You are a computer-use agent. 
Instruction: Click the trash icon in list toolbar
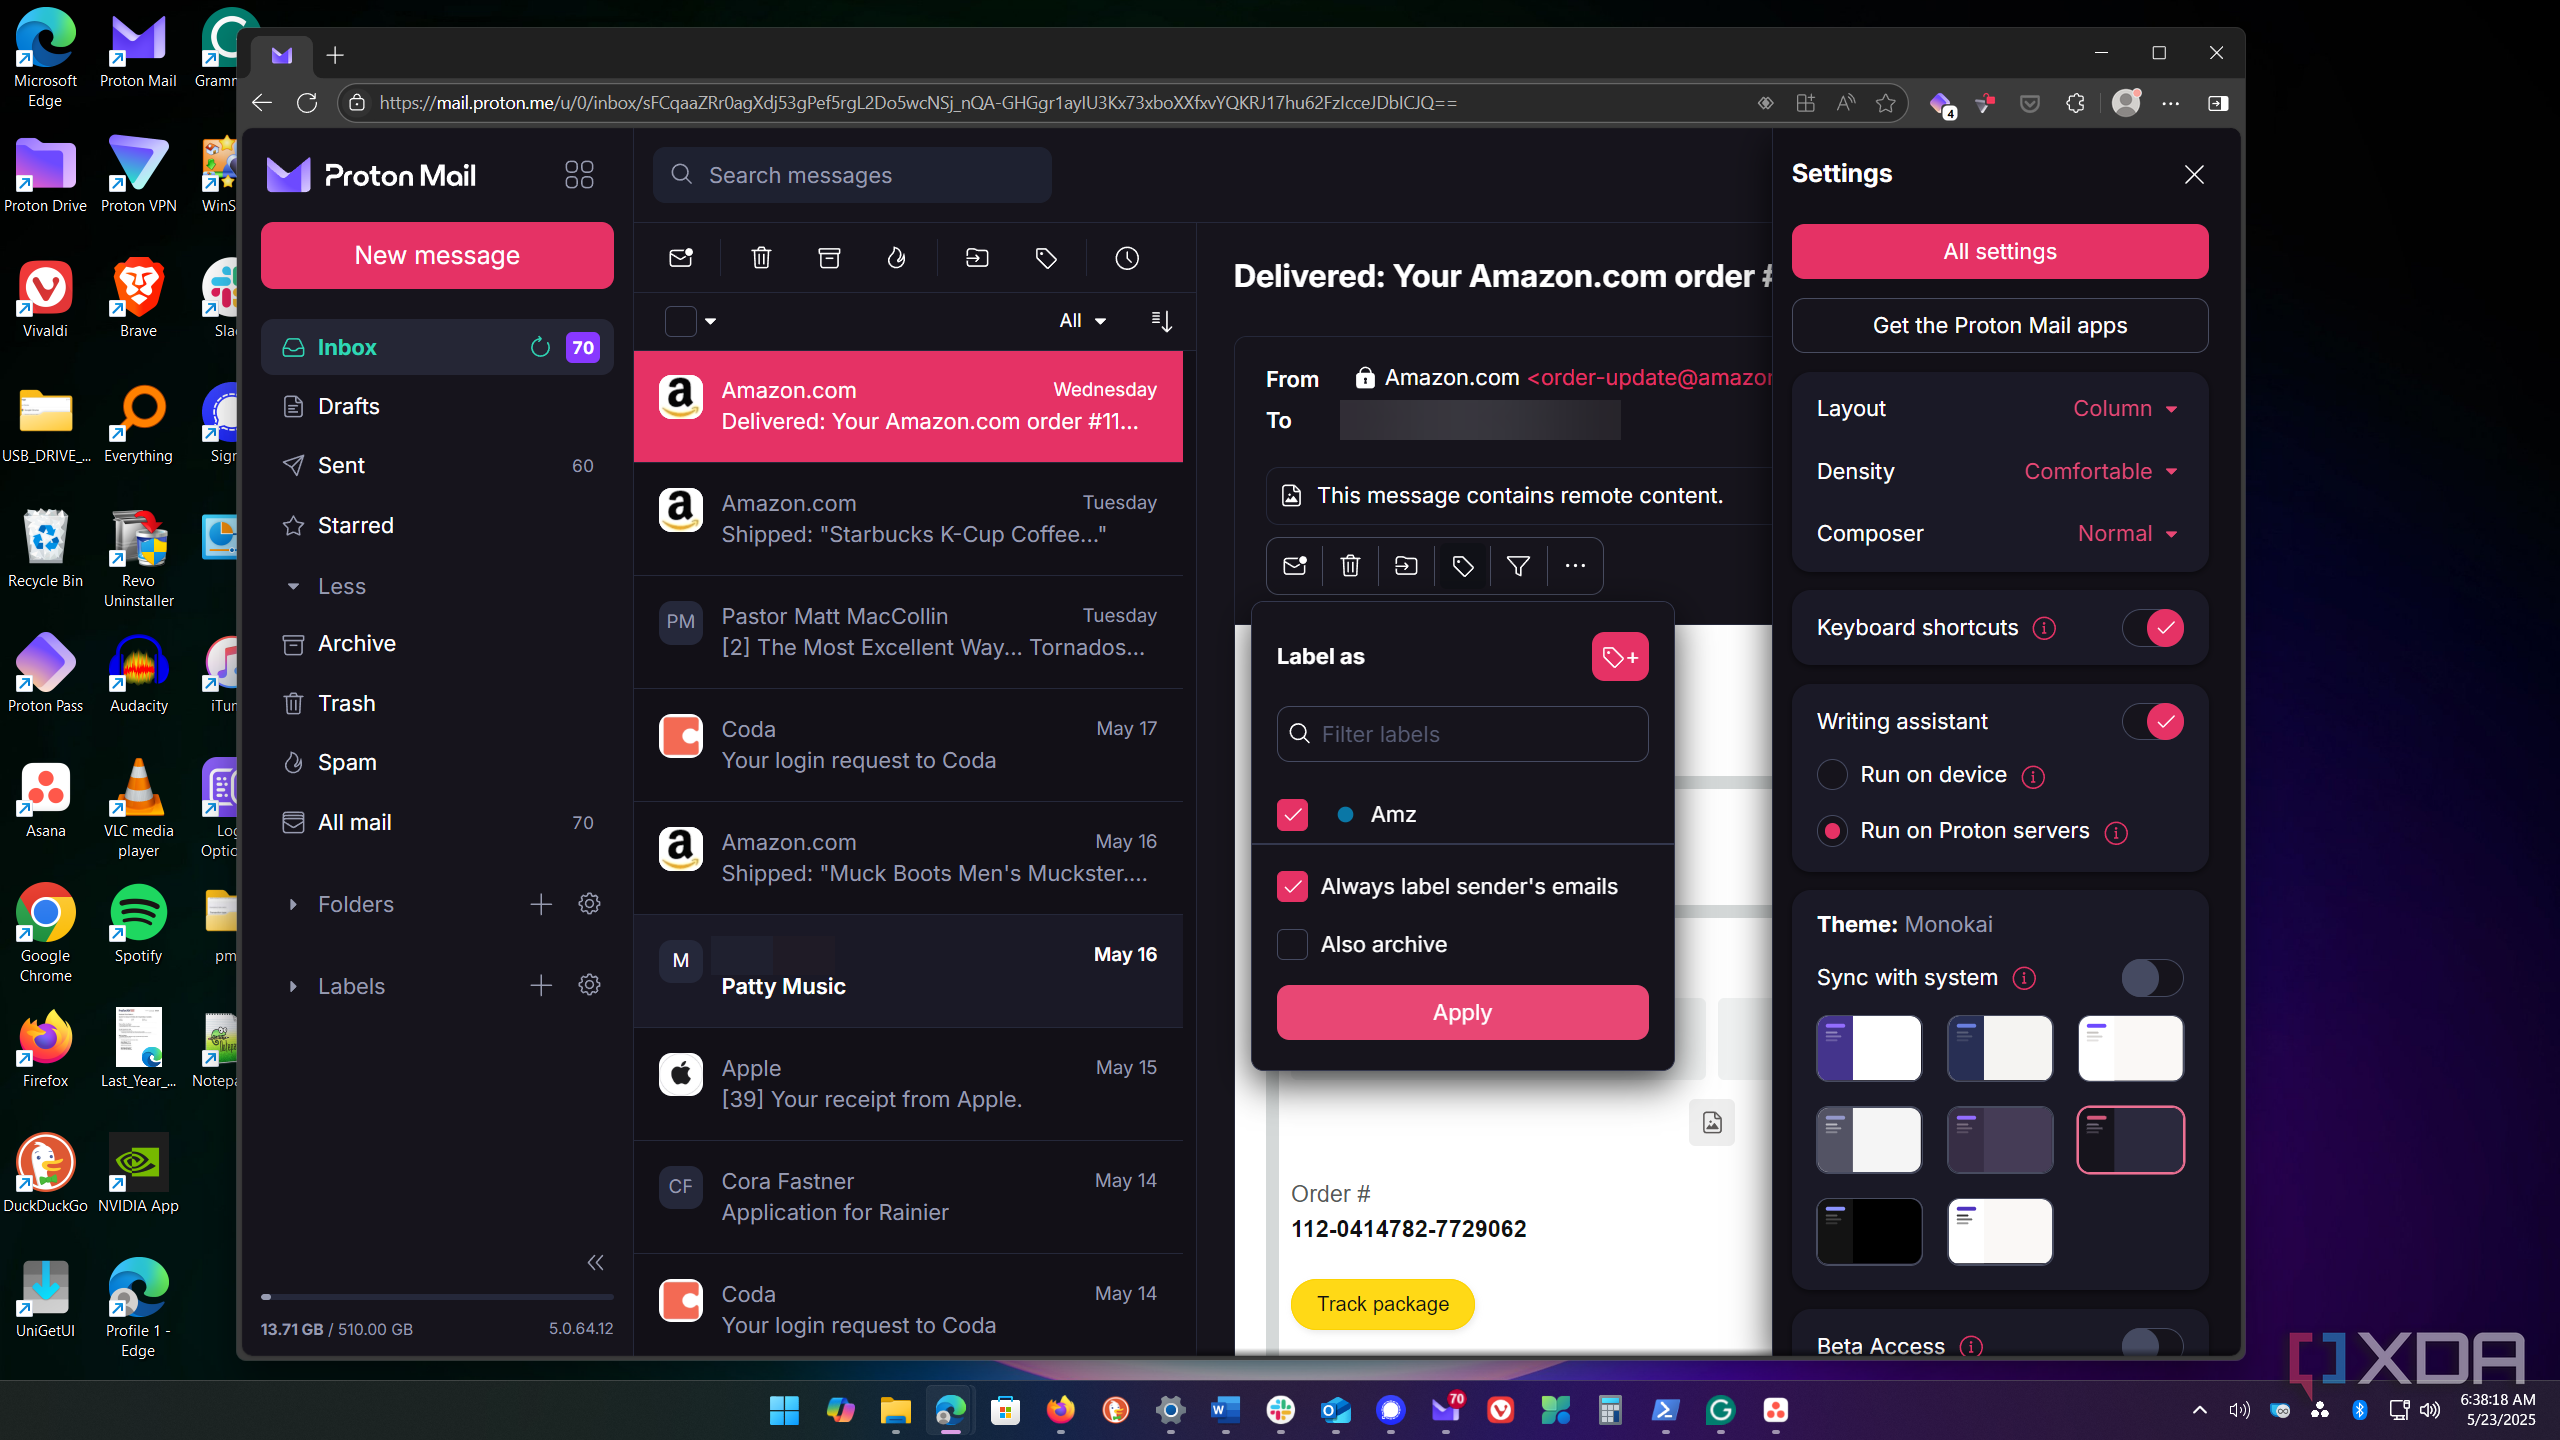[761, 258]
